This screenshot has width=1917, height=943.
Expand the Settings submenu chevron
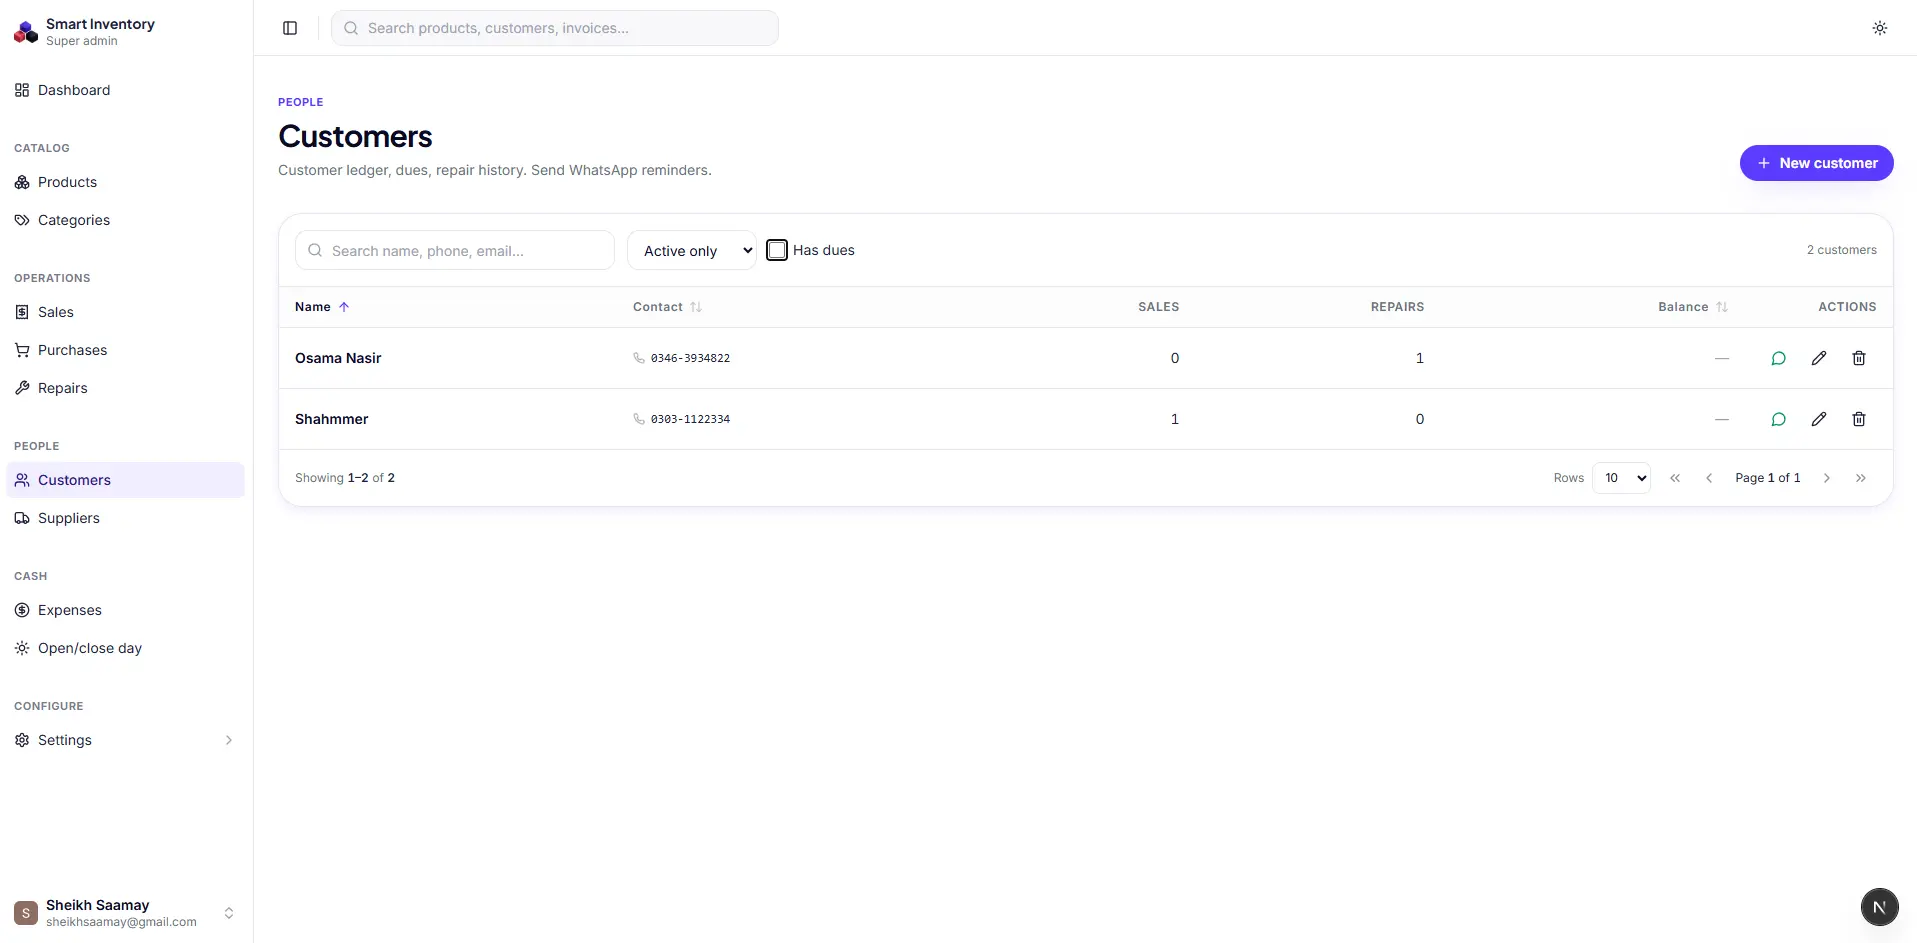pos(229,740)
